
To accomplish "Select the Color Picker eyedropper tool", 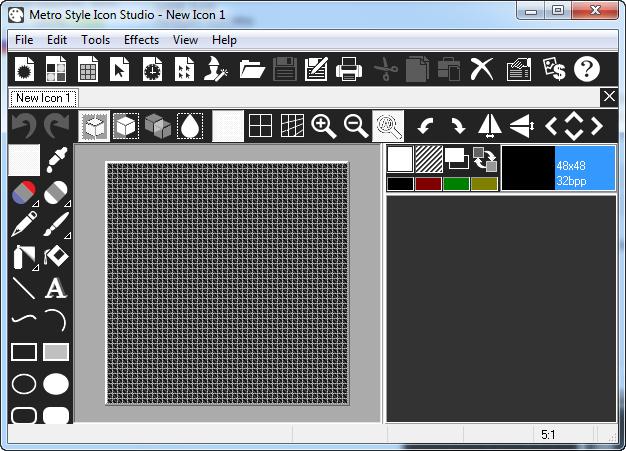I will coord(56,160).
